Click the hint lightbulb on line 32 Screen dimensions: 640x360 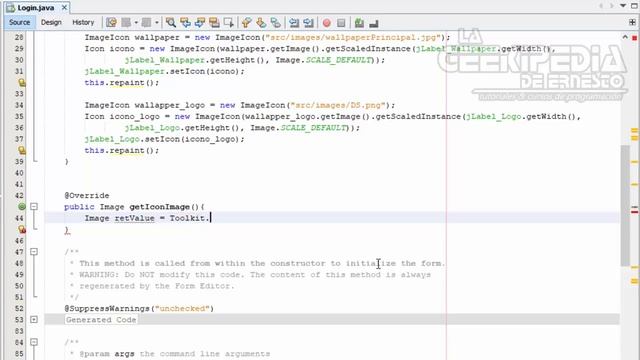coord(22,82)
